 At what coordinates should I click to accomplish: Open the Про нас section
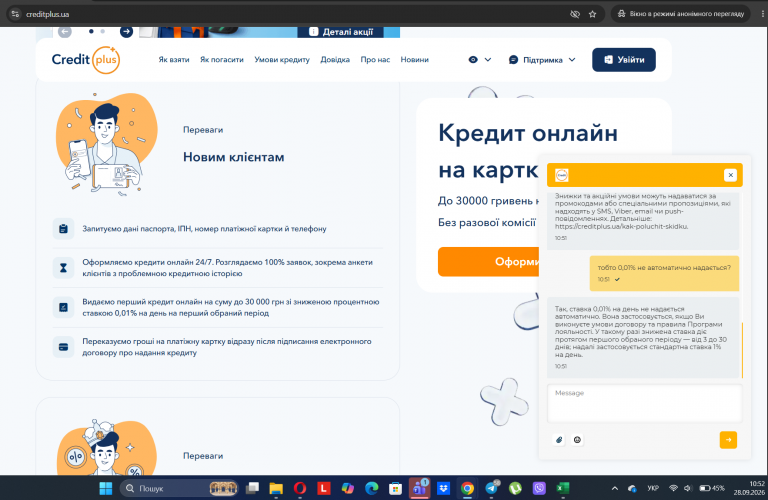tap(375, 60)
